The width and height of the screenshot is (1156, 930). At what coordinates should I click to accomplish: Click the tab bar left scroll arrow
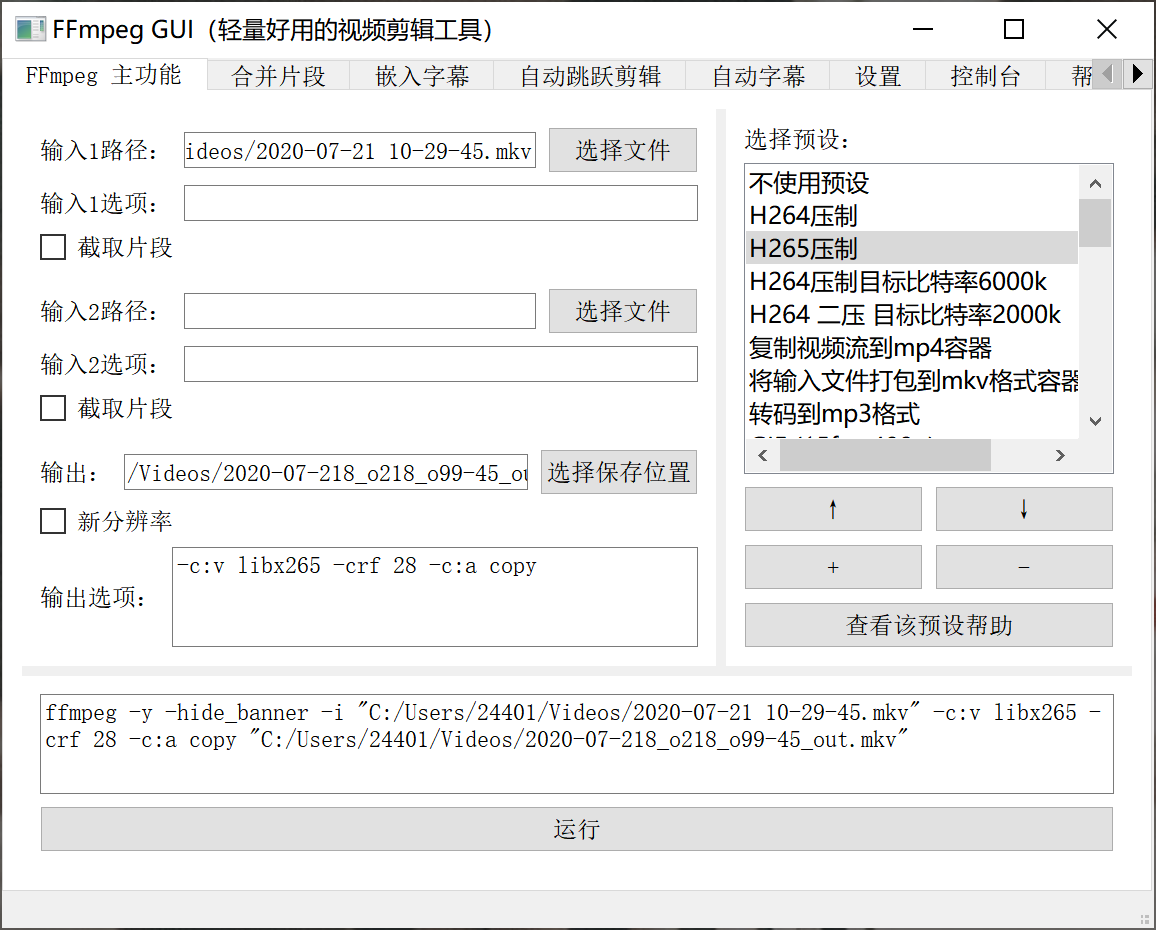click(1107, 74)
